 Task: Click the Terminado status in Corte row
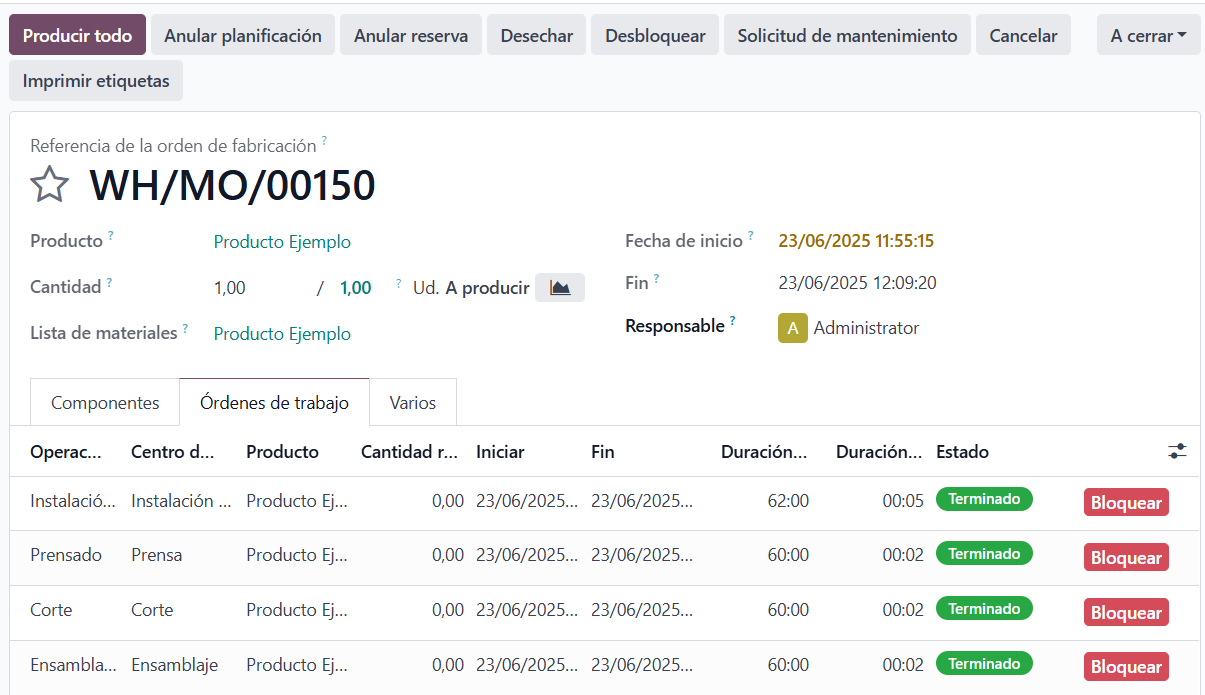984,609
